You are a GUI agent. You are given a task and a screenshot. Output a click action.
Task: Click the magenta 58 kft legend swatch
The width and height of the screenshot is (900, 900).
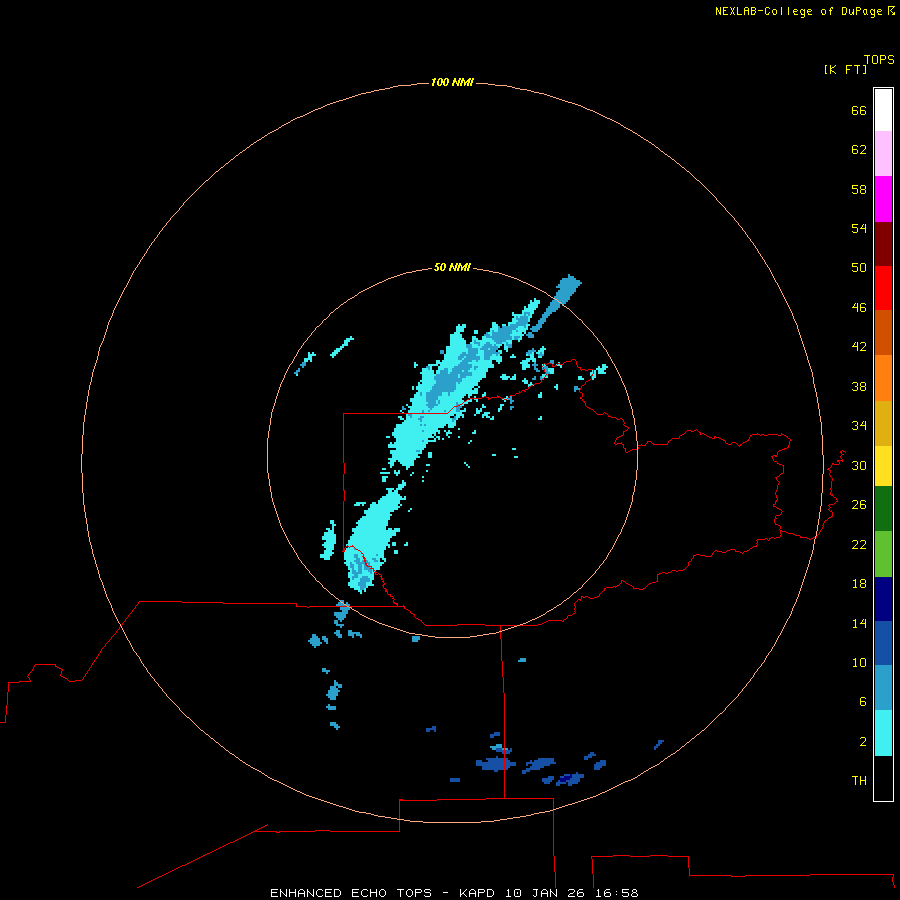883,198
